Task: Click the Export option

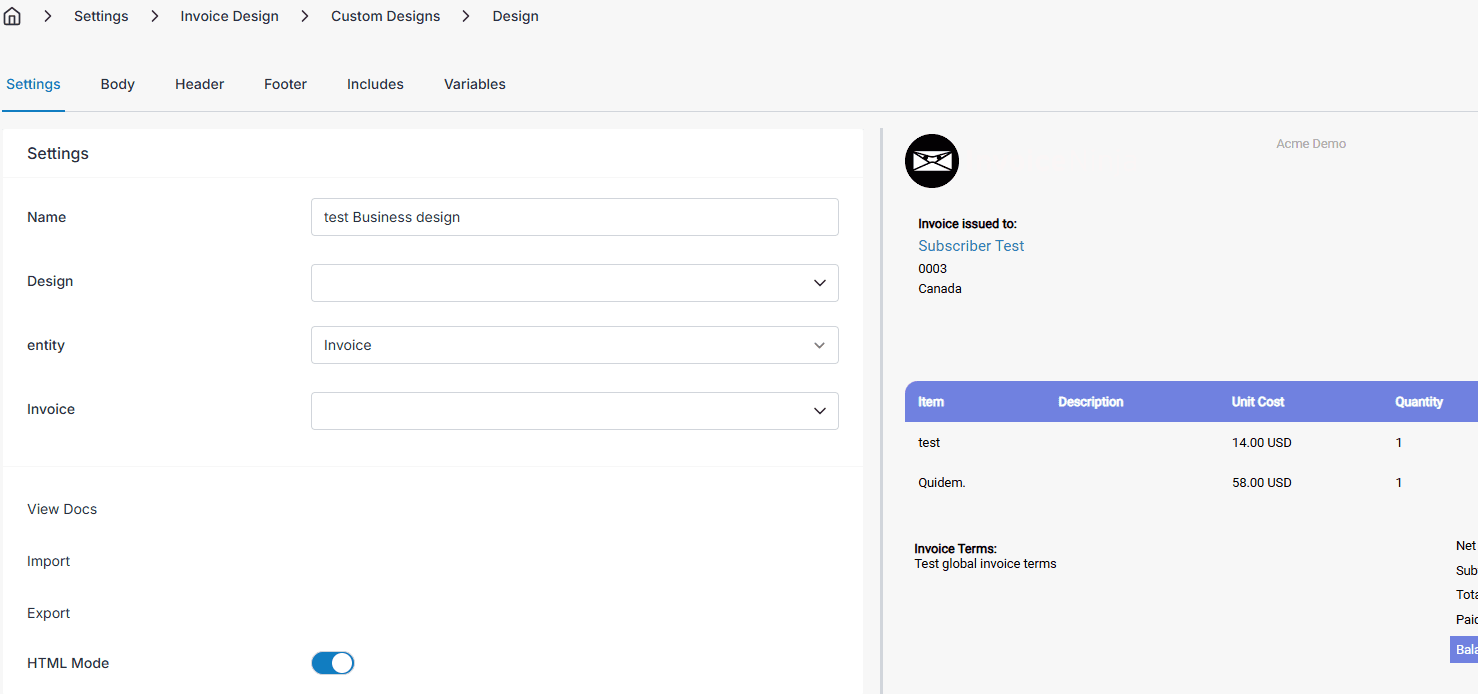Action: click(49, 613)
